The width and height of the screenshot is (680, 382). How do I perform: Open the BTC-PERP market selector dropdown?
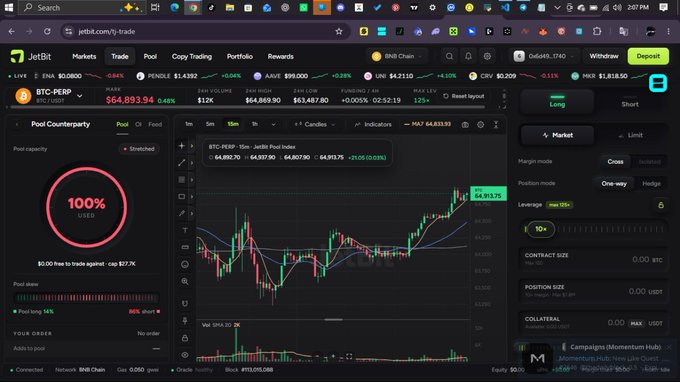pyautogui.click(x=80, y=95)
